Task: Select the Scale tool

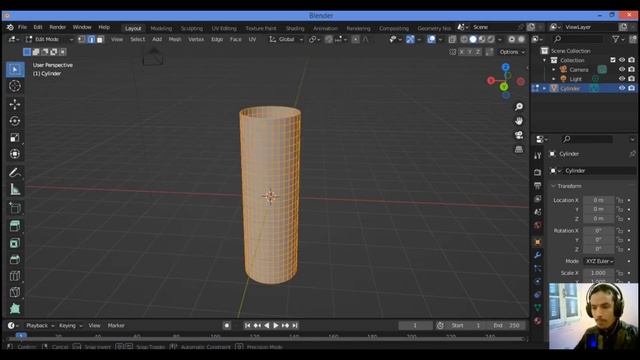Action: (15, 138)
